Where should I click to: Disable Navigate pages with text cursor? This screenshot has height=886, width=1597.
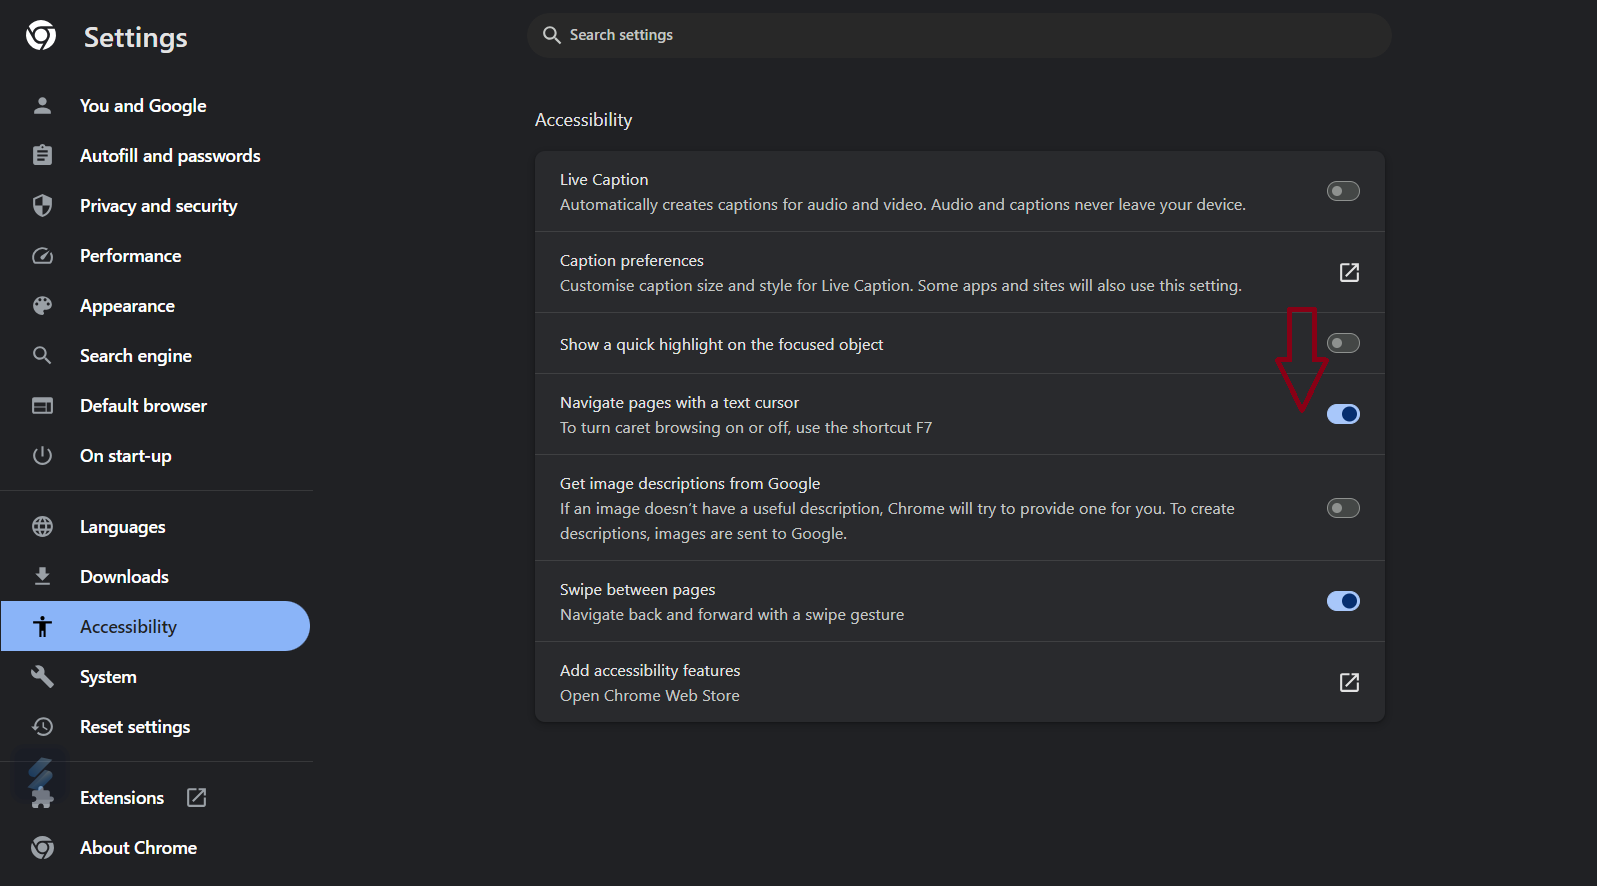pyautogui.click(x=1343, y=414)
